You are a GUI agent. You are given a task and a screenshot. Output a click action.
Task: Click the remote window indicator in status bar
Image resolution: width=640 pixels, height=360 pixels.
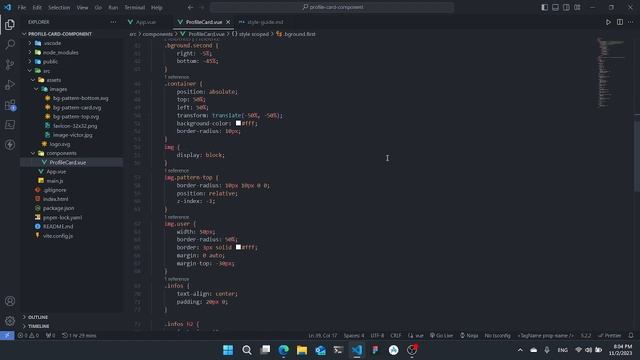[x=7, y=336]
